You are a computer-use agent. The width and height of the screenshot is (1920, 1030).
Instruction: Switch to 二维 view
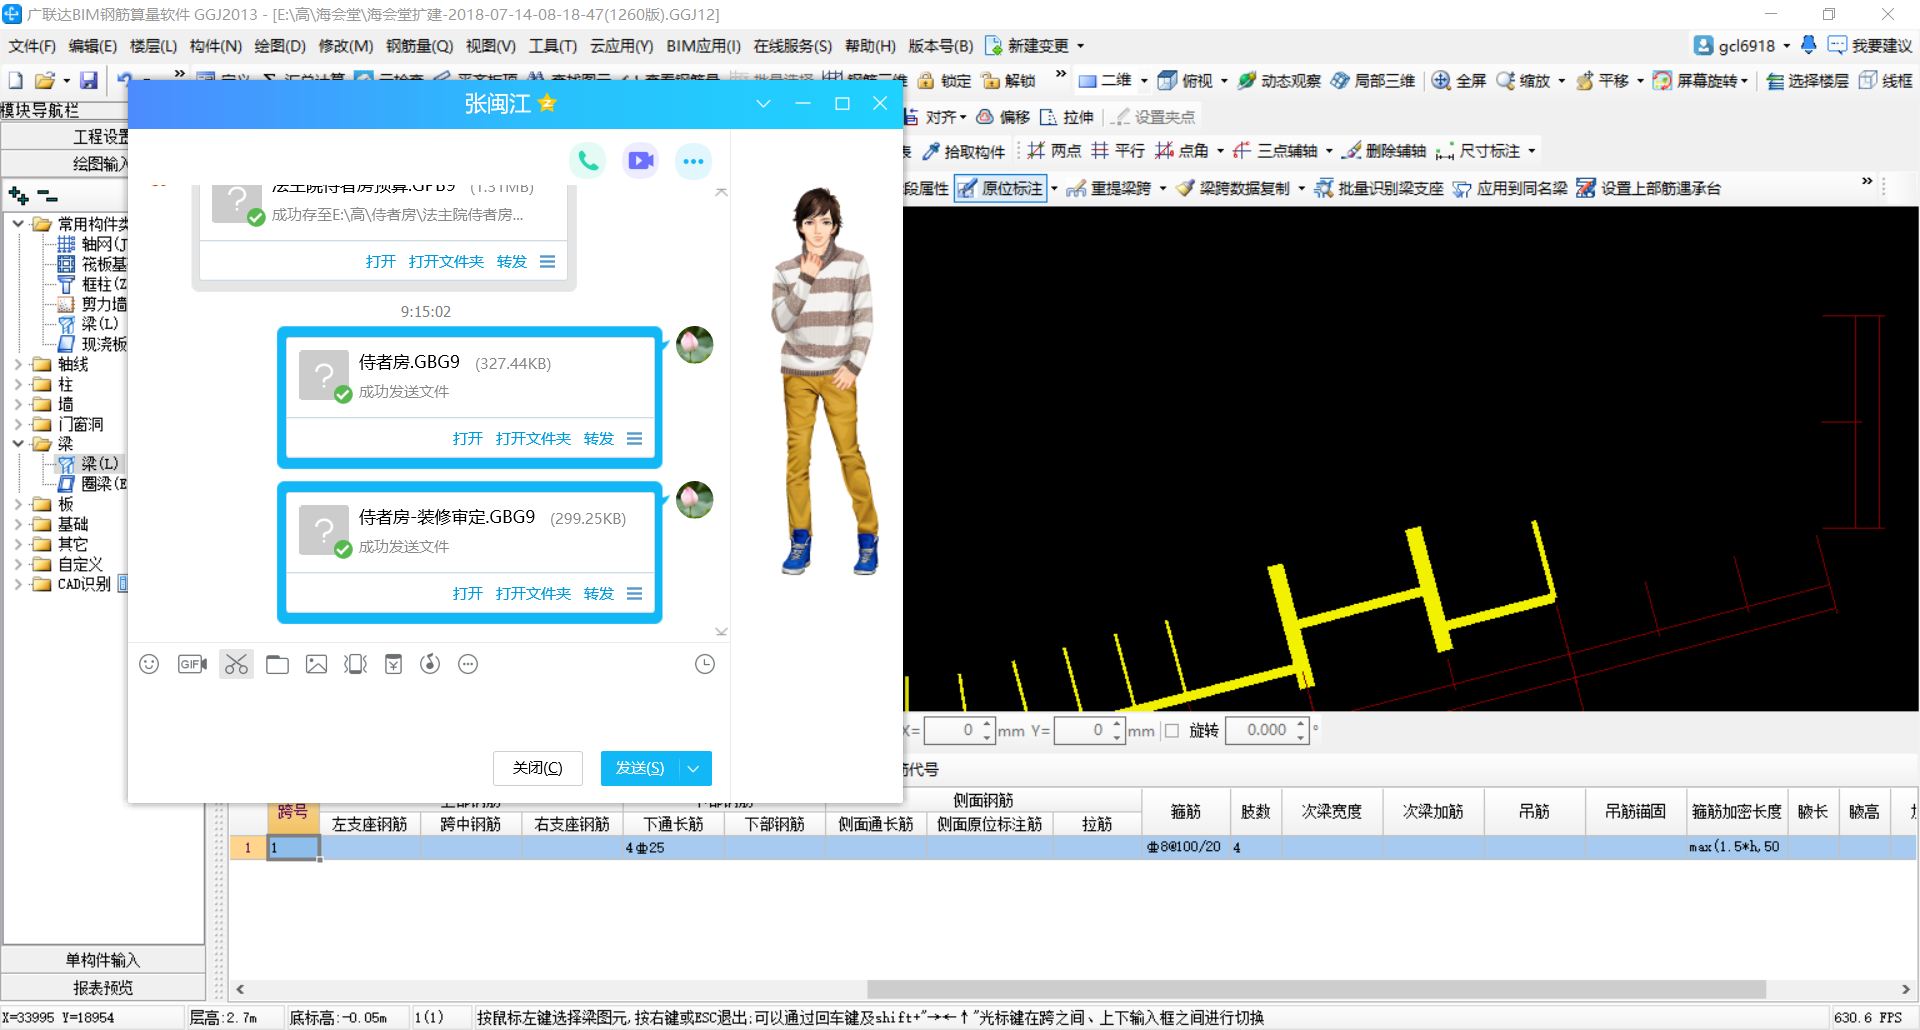1105,81
